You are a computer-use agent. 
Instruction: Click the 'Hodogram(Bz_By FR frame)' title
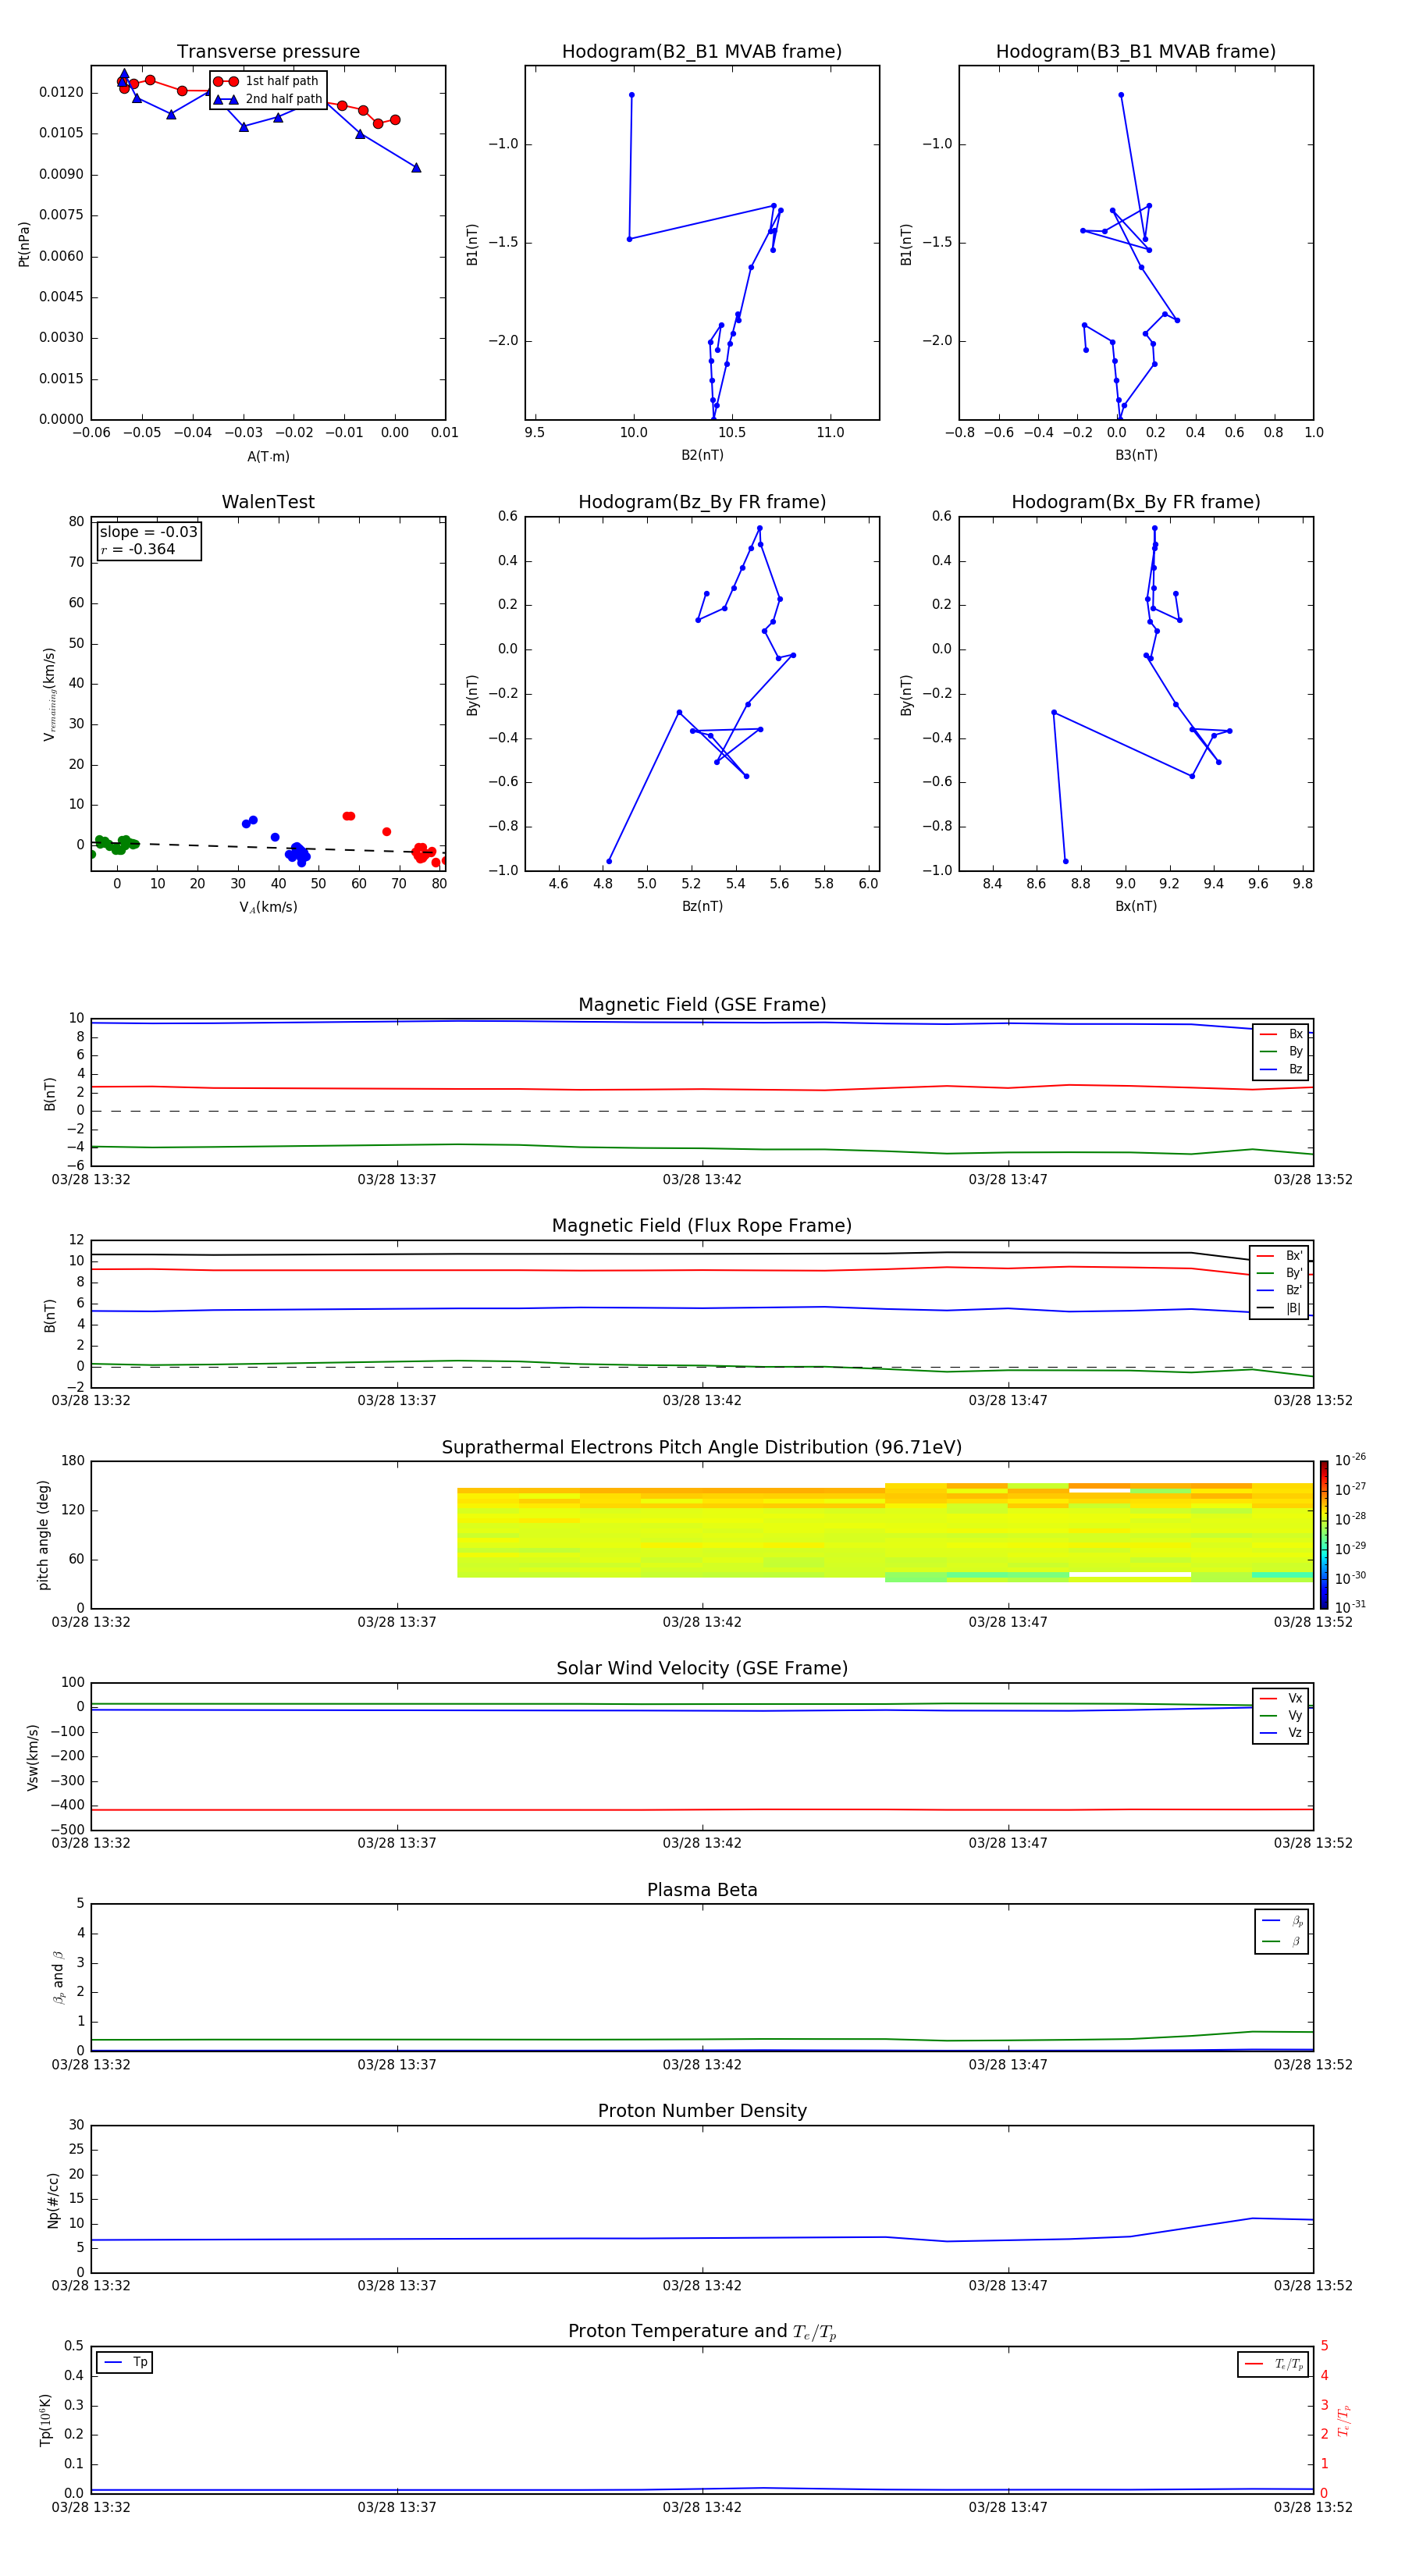point(702,502)
